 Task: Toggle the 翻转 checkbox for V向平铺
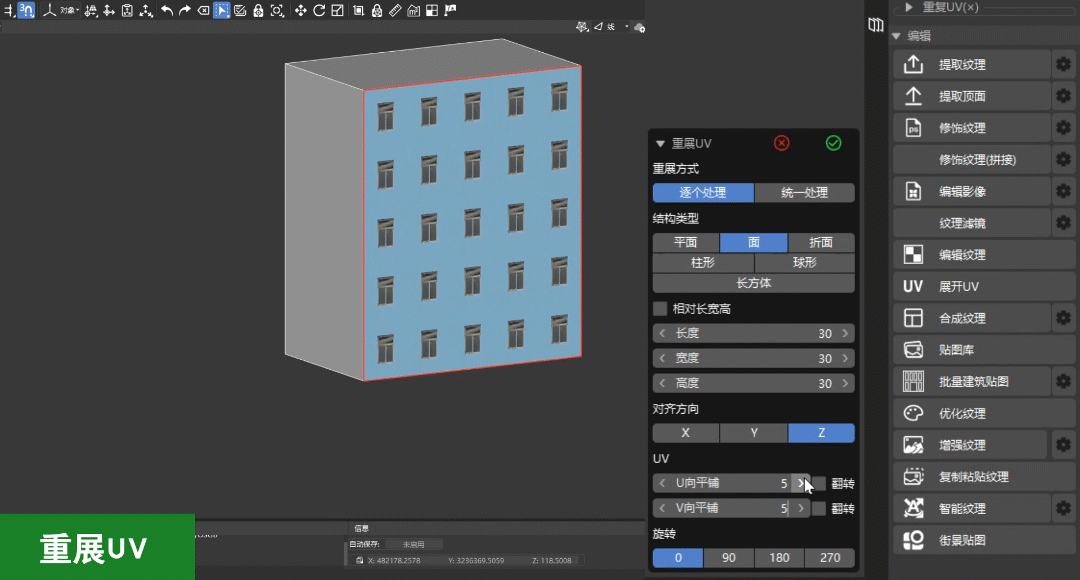pos(819,508)
